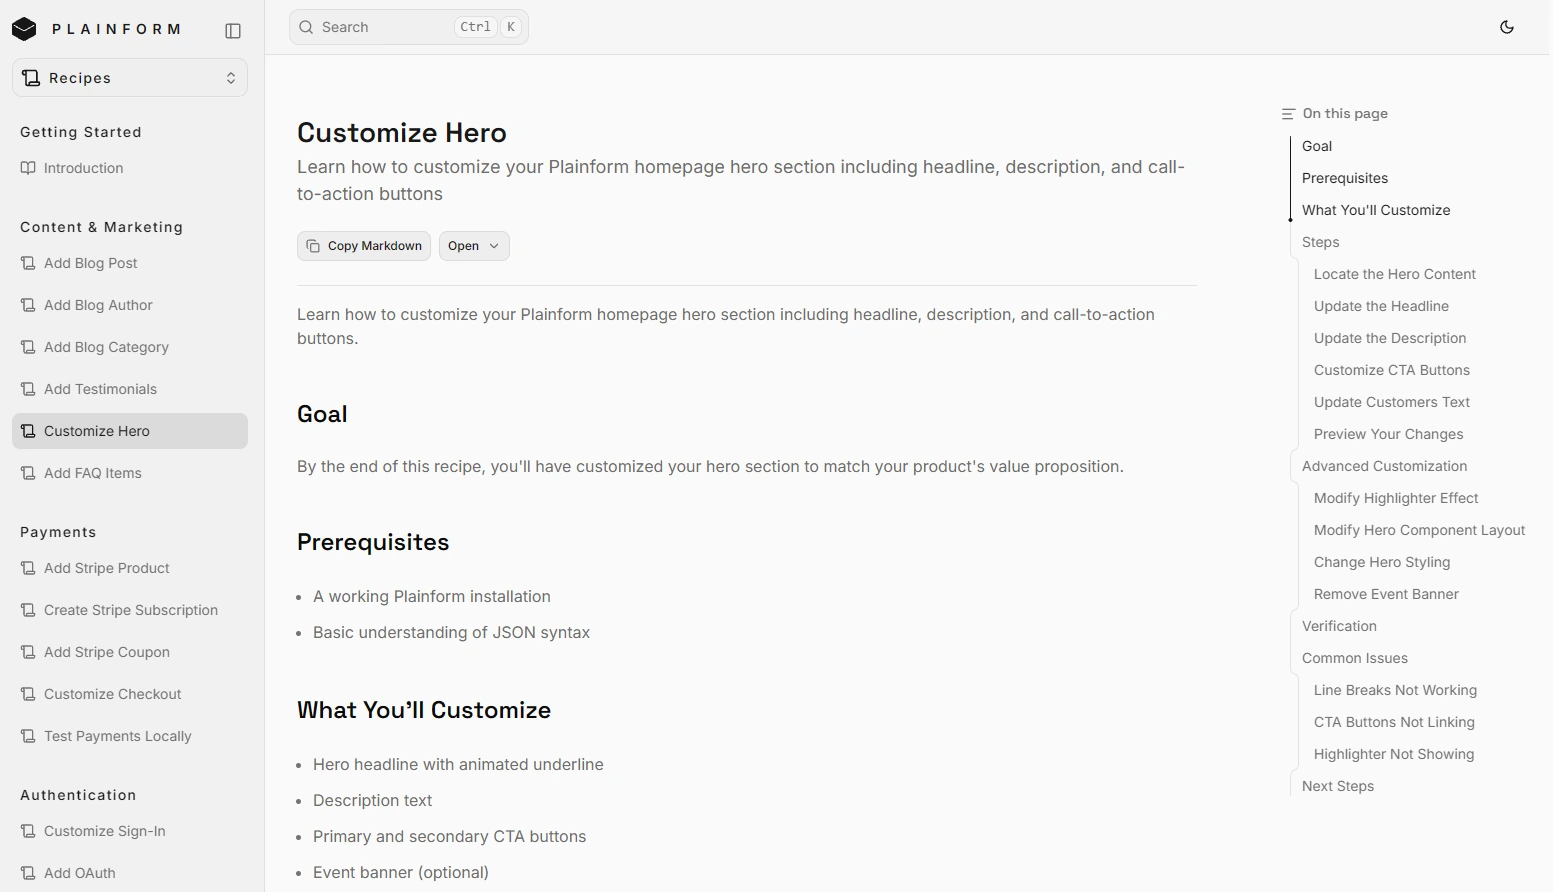Go to Customize CTA Buttons section

[1392, 370]
